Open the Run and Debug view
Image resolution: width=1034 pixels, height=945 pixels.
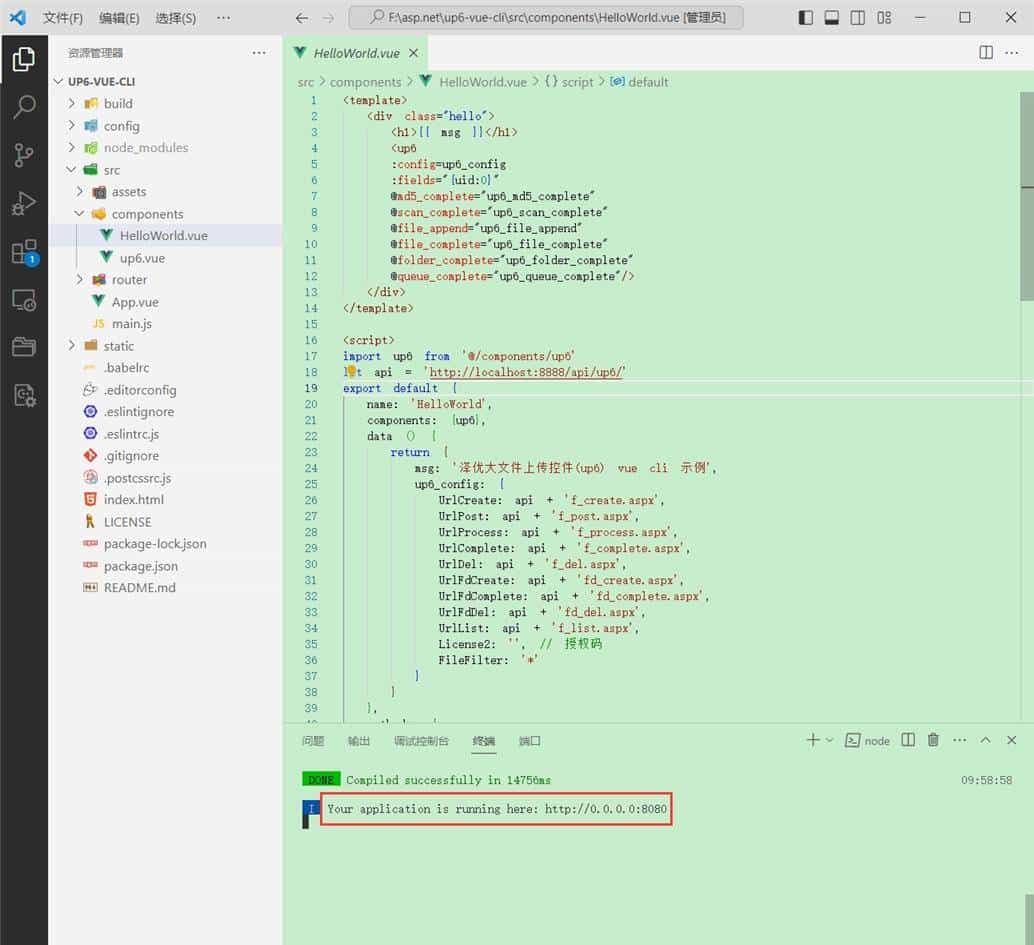23,204
